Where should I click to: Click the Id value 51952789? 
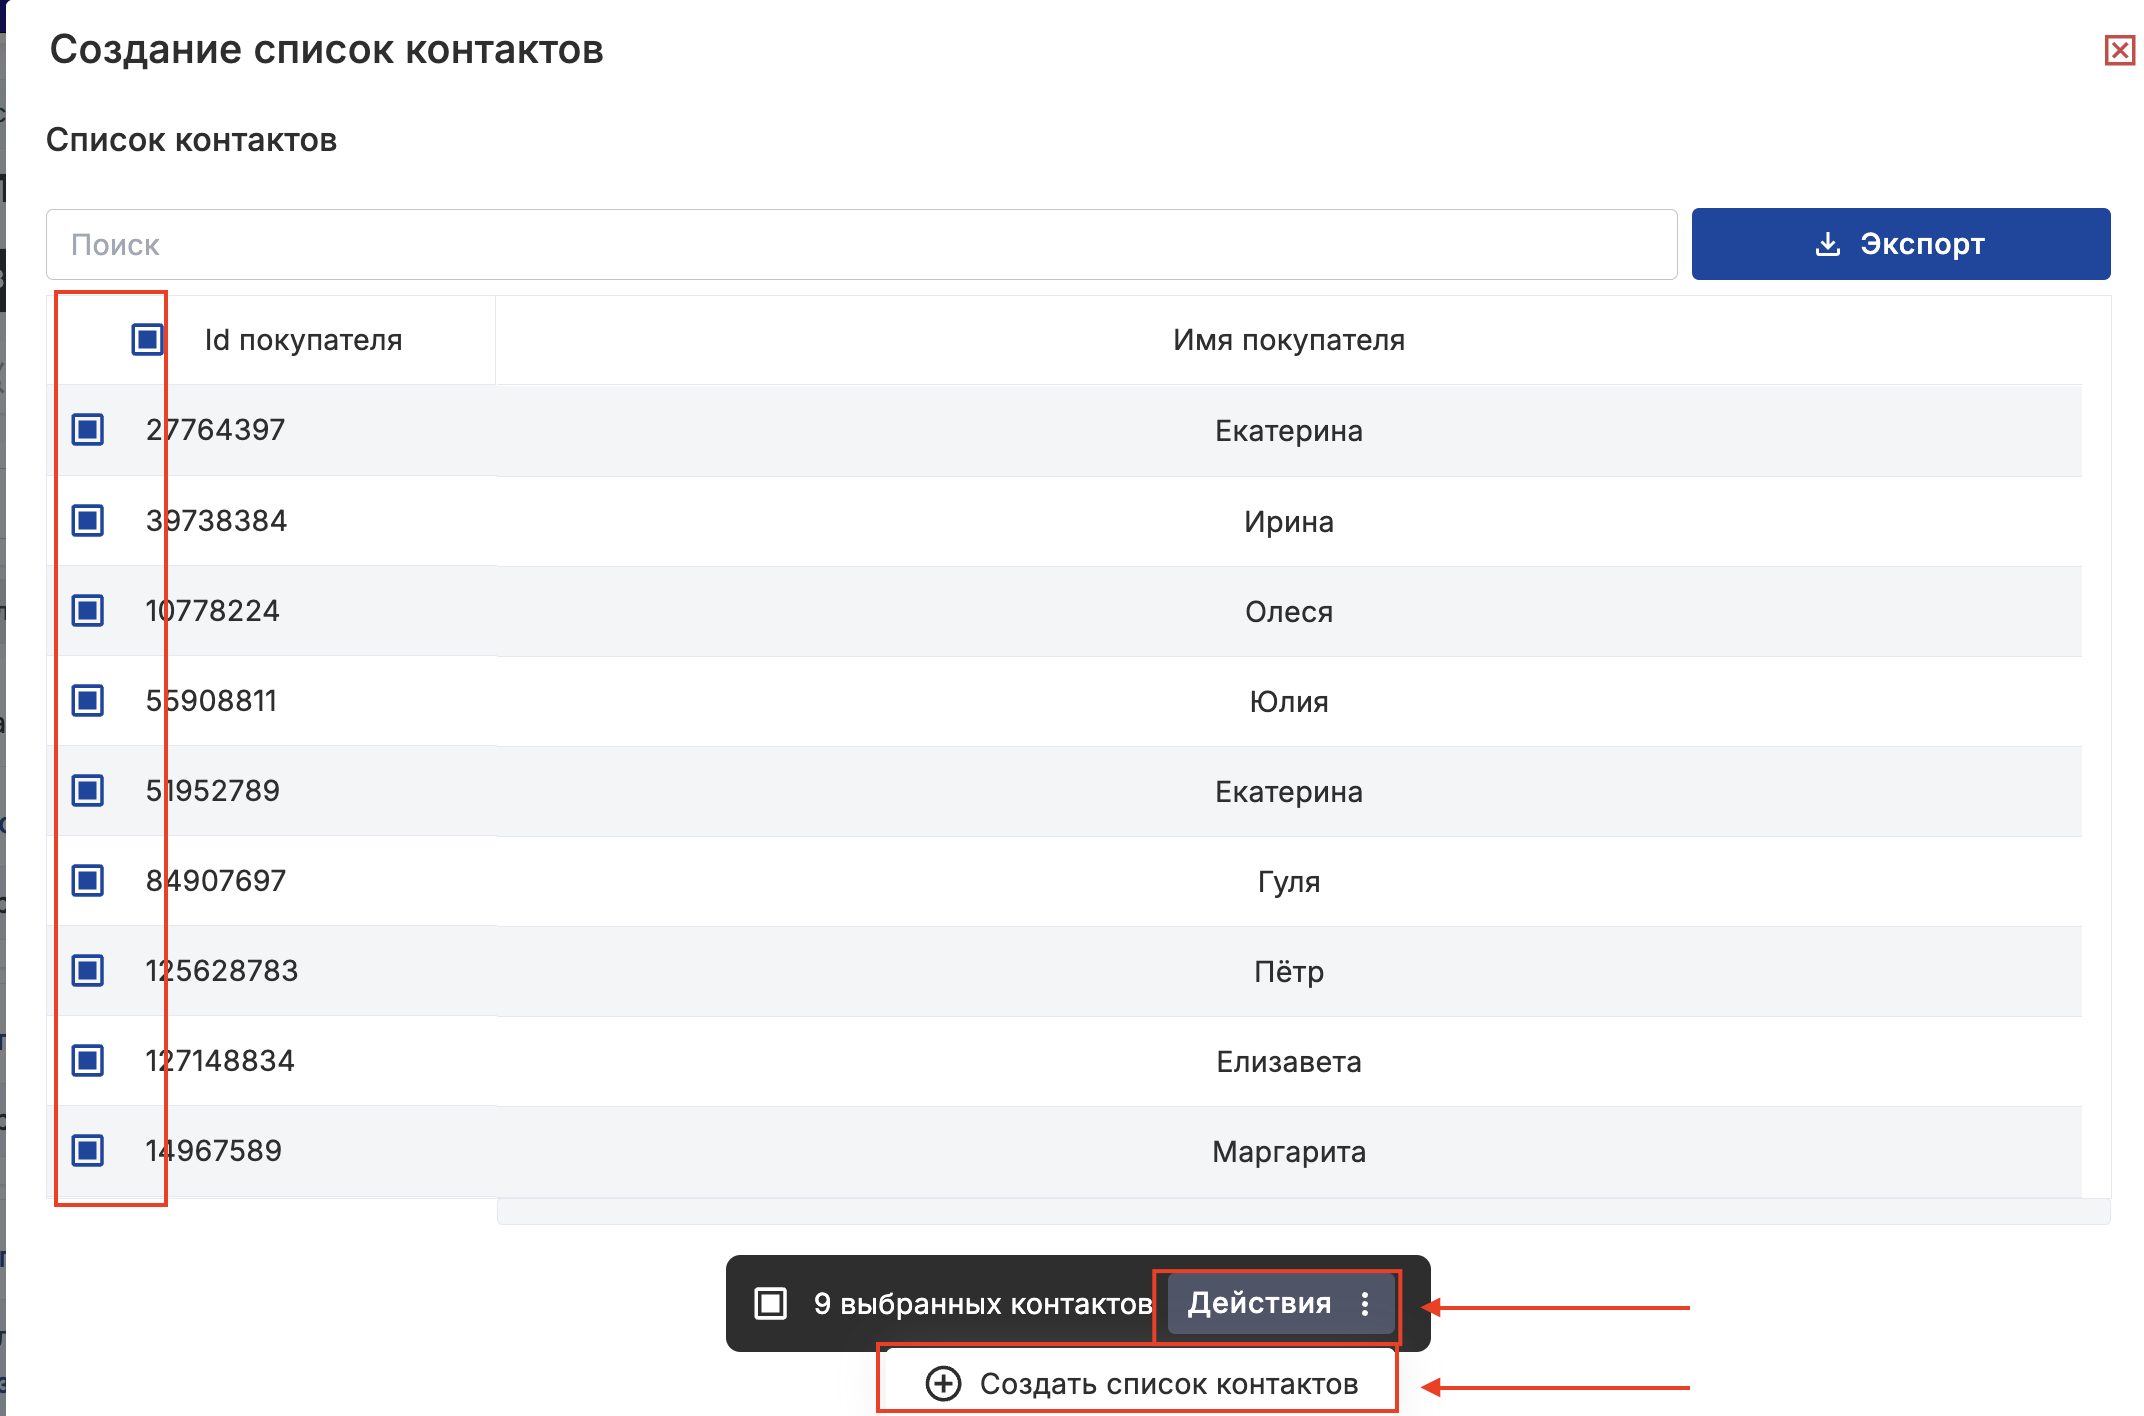[x=213, y=790]
